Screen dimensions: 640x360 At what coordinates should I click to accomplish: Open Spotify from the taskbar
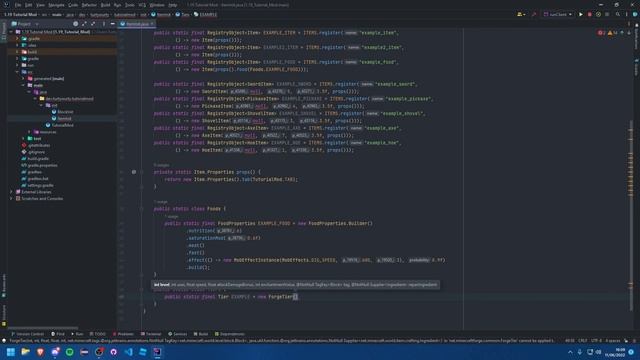(69, 352)
